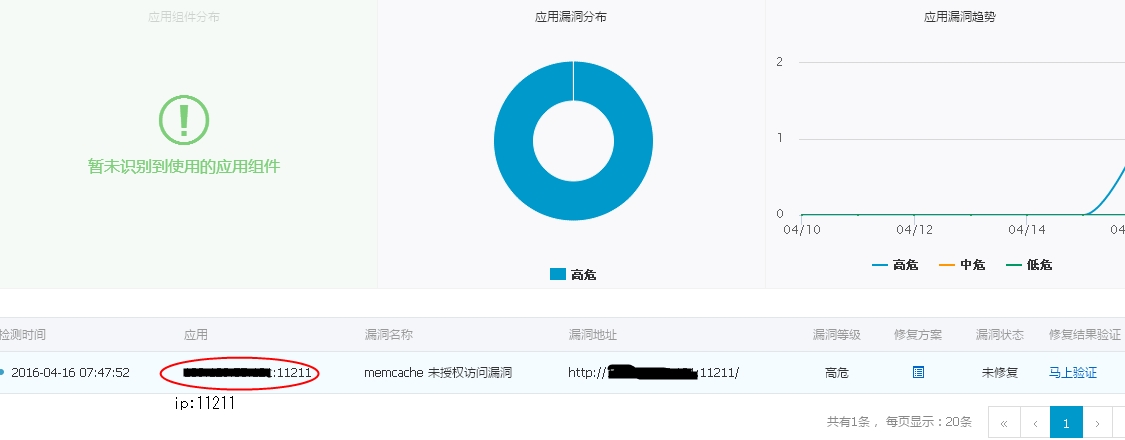Go to first page with « button
Viewport: 1125px width, 440px height.
click(x=1004, y=423)
